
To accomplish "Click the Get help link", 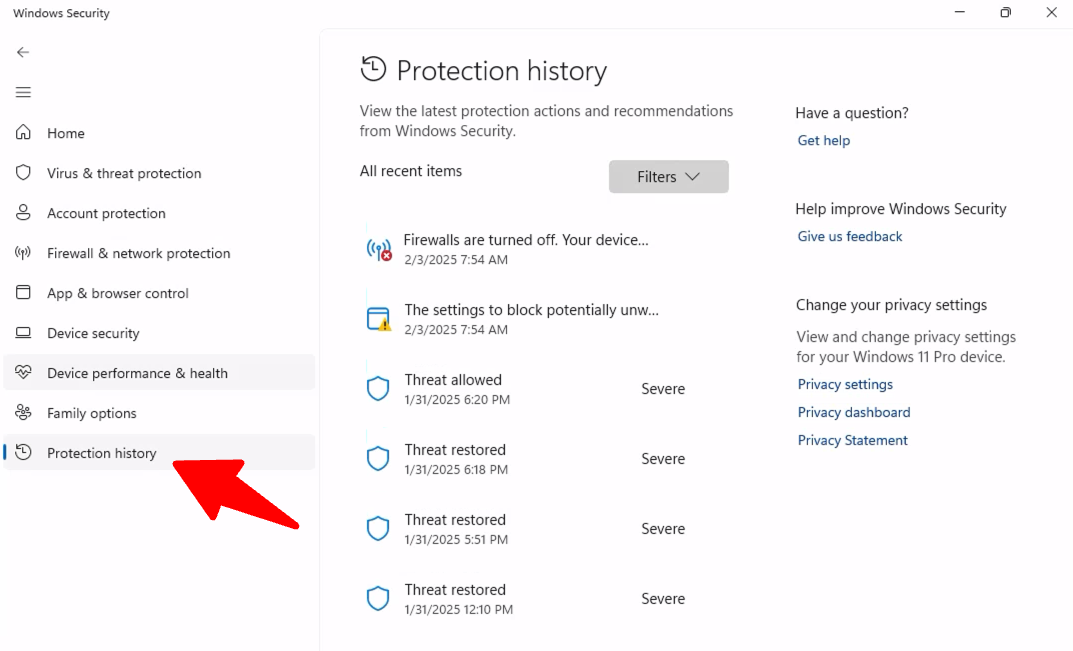I will [x=823, y=140].
